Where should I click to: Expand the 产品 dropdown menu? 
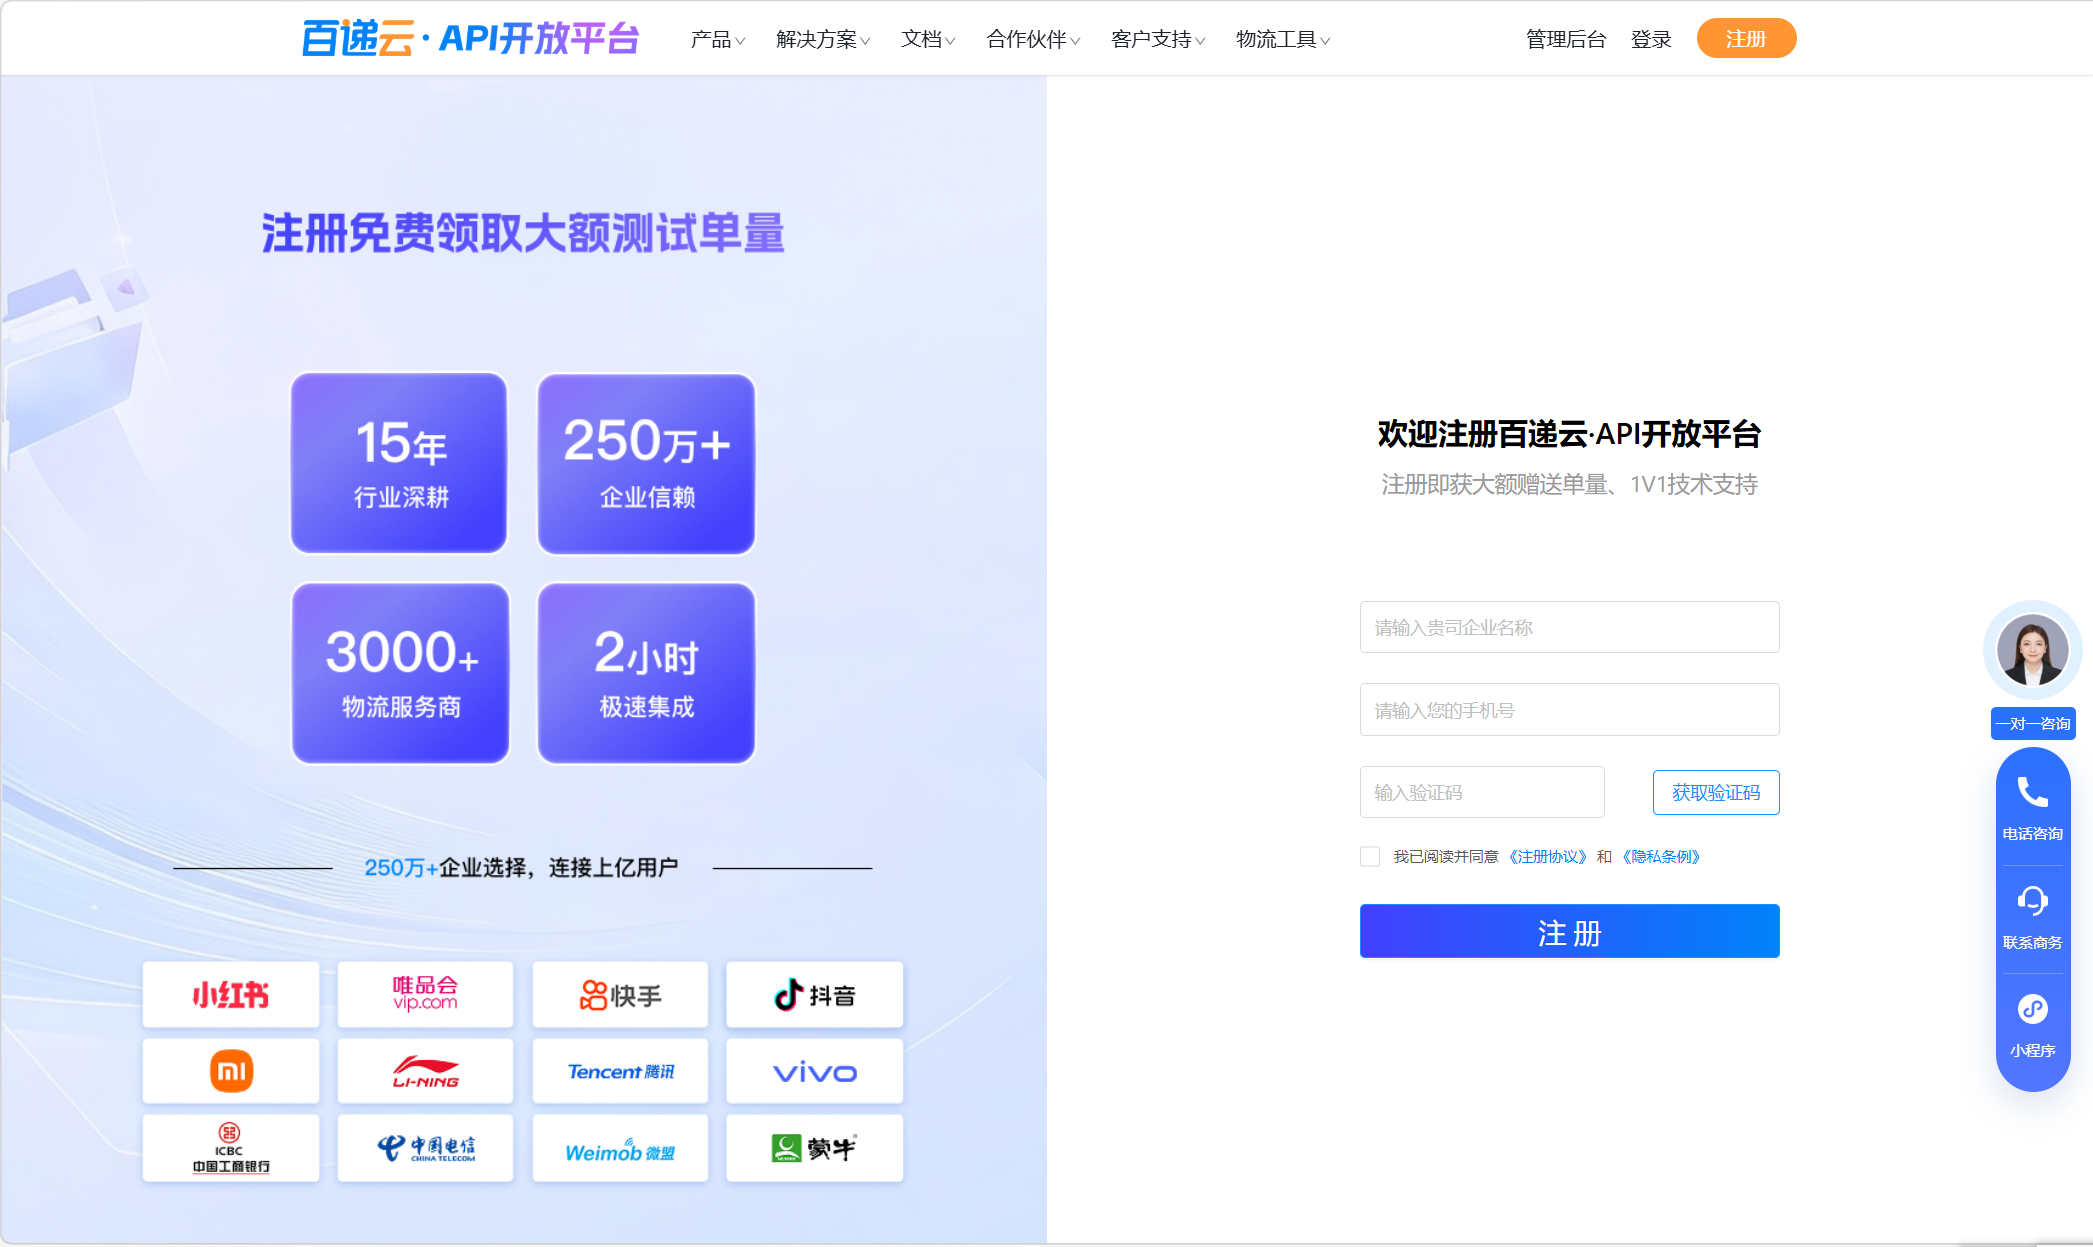[x=717, y=40]
